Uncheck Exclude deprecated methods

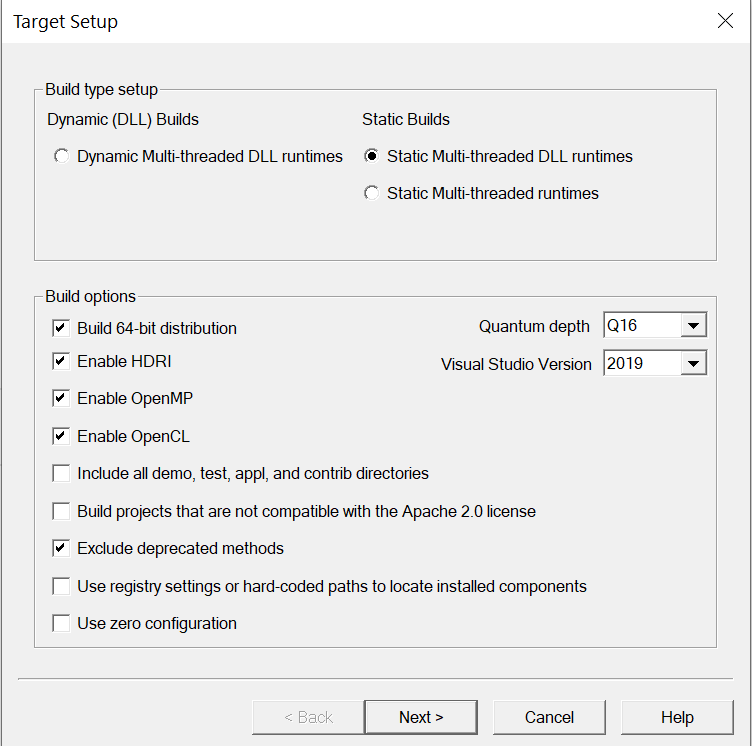(x=62, y=548)
